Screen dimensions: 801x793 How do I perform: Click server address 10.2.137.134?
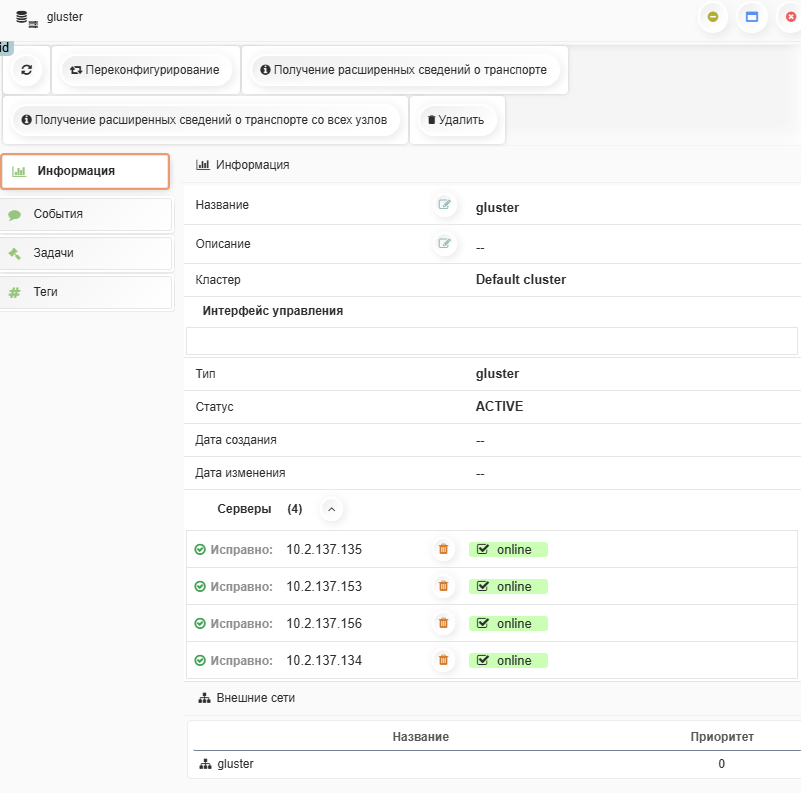324,660
